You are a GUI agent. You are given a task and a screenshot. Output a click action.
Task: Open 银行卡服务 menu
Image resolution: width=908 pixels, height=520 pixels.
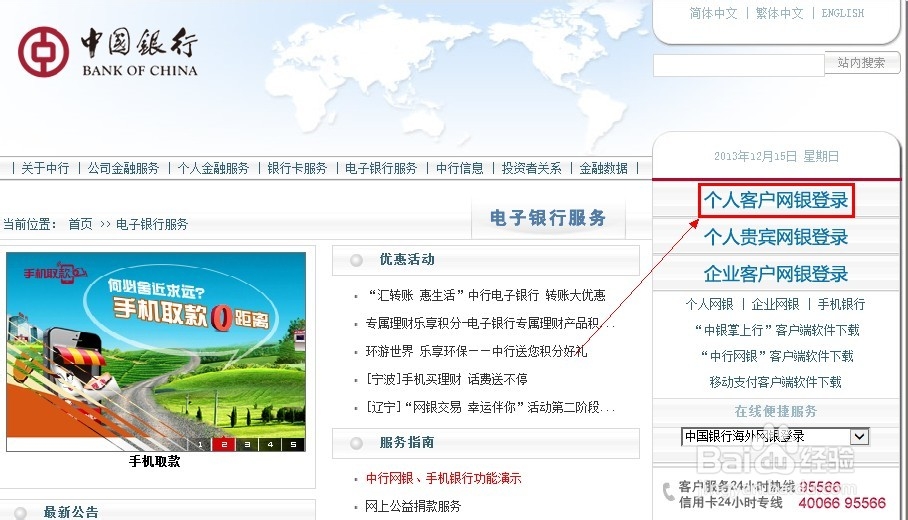pos(297,169)
